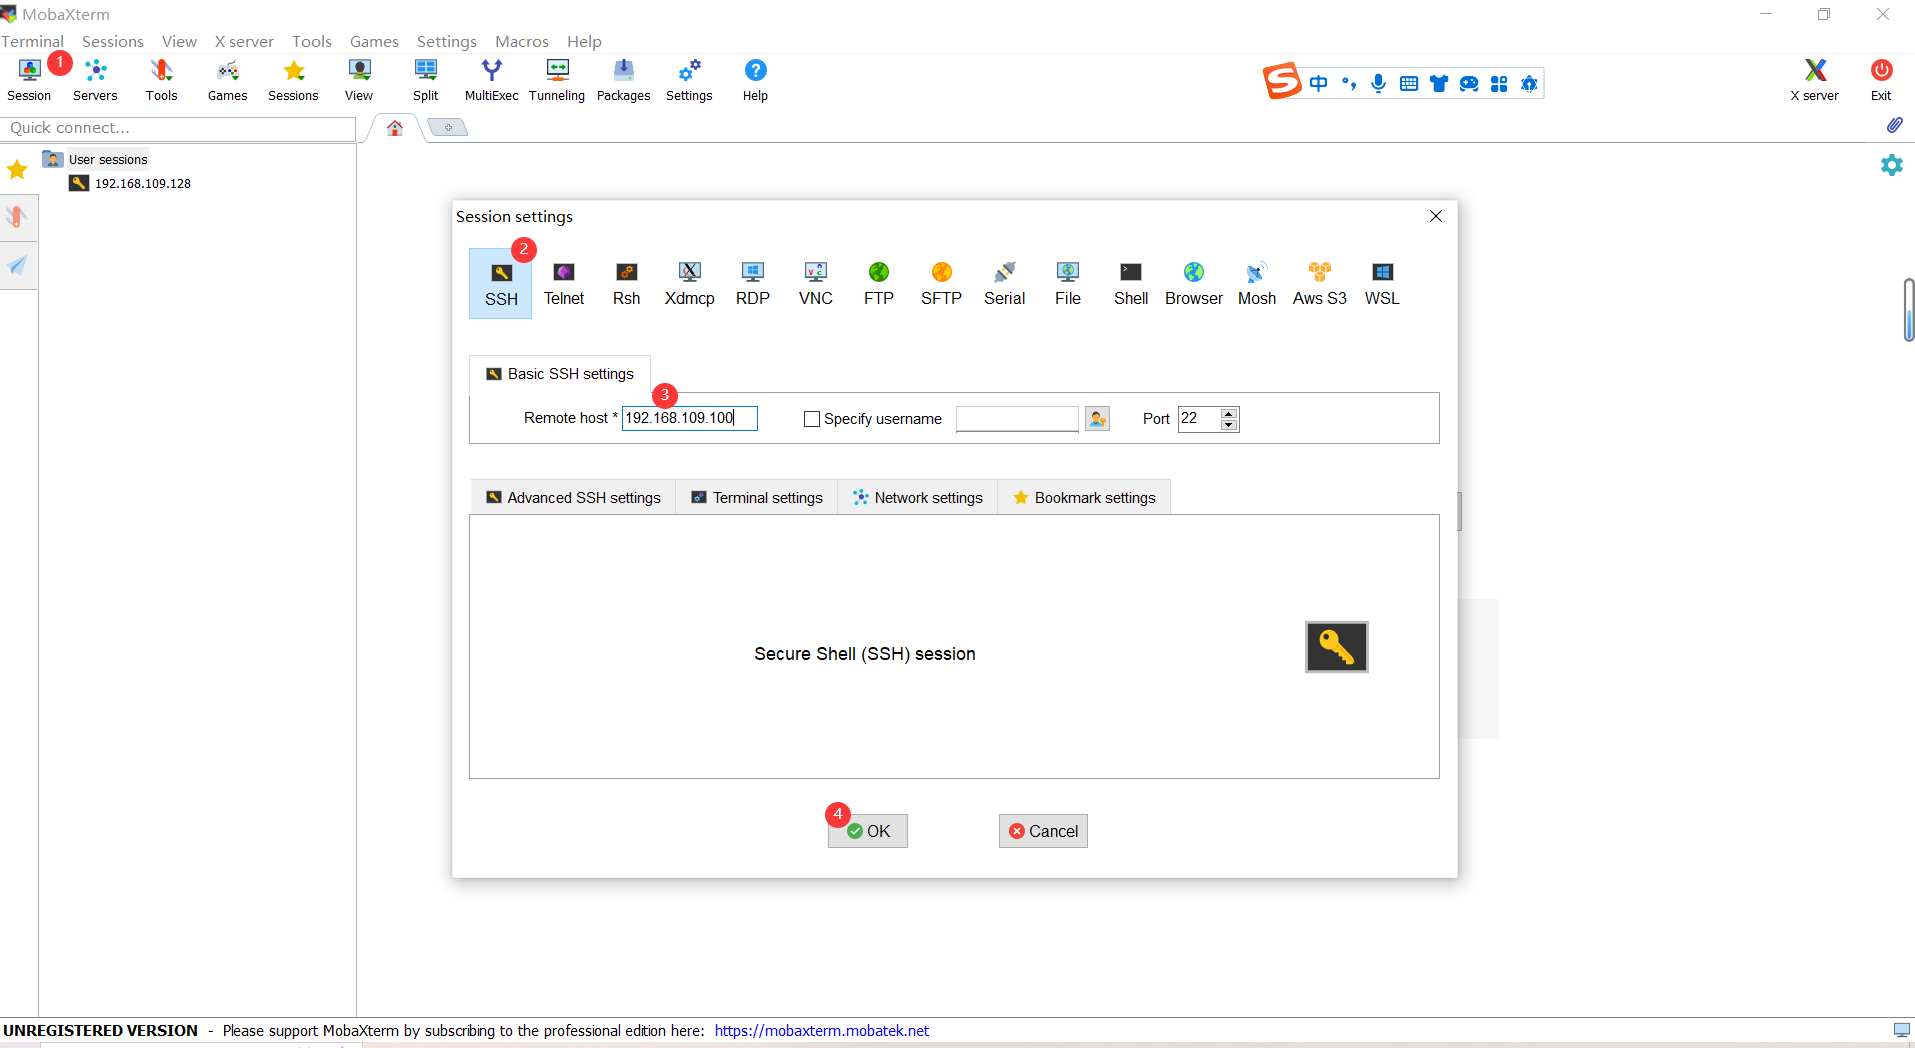Decrease the Port value with down arrow
Screen dimensions: 1915x1048
pyautogui.click(x=1229, y=425)
